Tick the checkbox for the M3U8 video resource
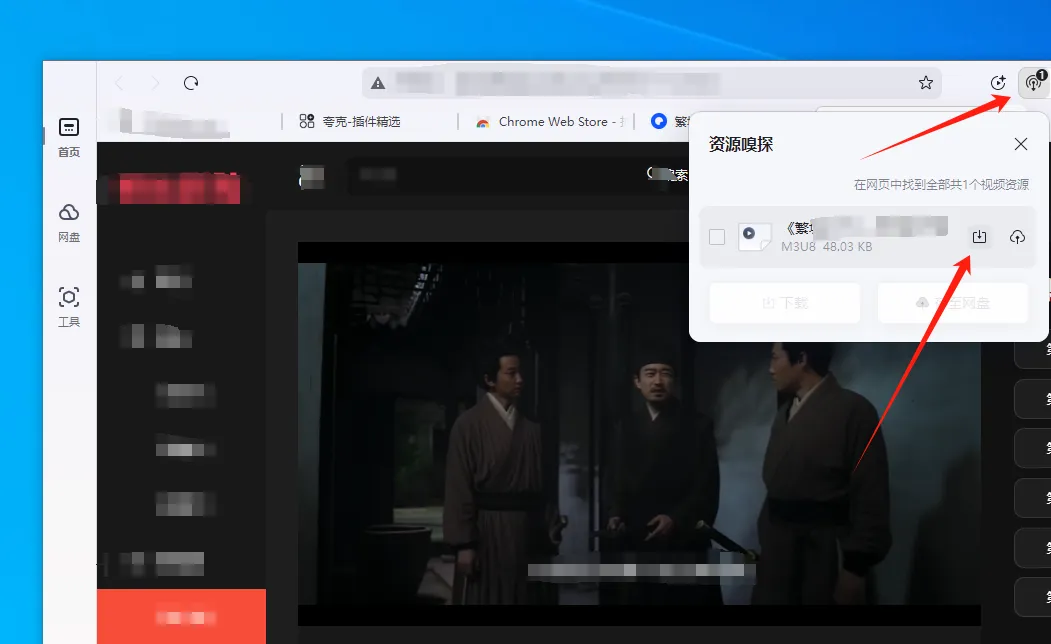The width and height of the screenshot is (1051, 644). pos(717,237)
